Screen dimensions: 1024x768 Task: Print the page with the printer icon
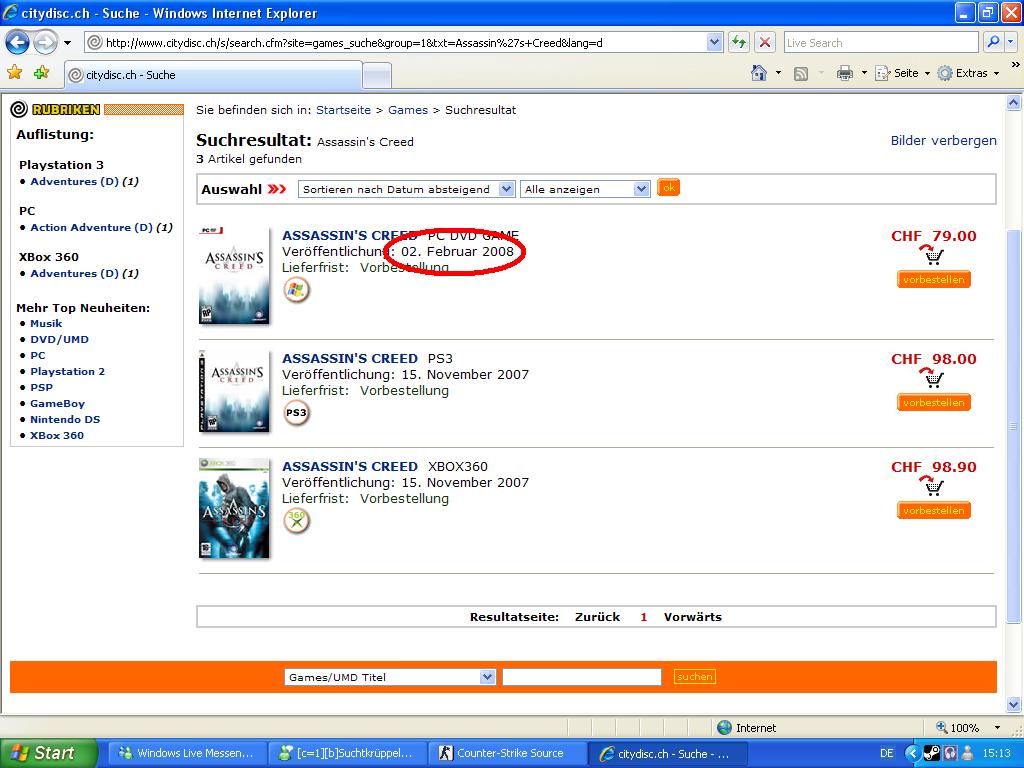click(x=844, y=73)
